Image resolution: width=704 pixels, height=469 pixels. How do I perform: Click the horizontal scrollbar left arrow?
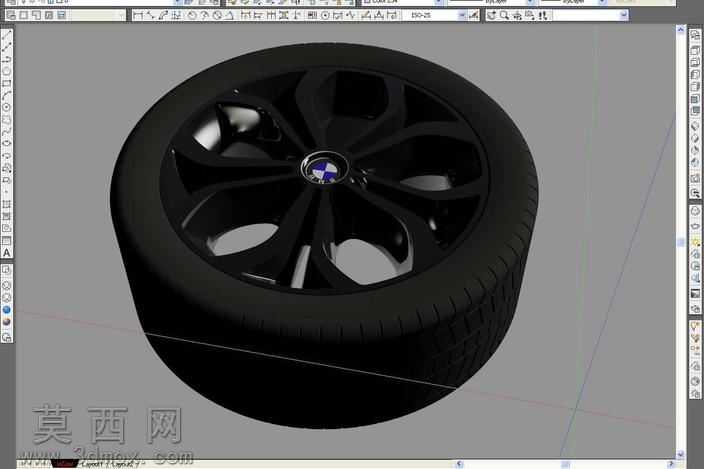(x=459, y=464)
